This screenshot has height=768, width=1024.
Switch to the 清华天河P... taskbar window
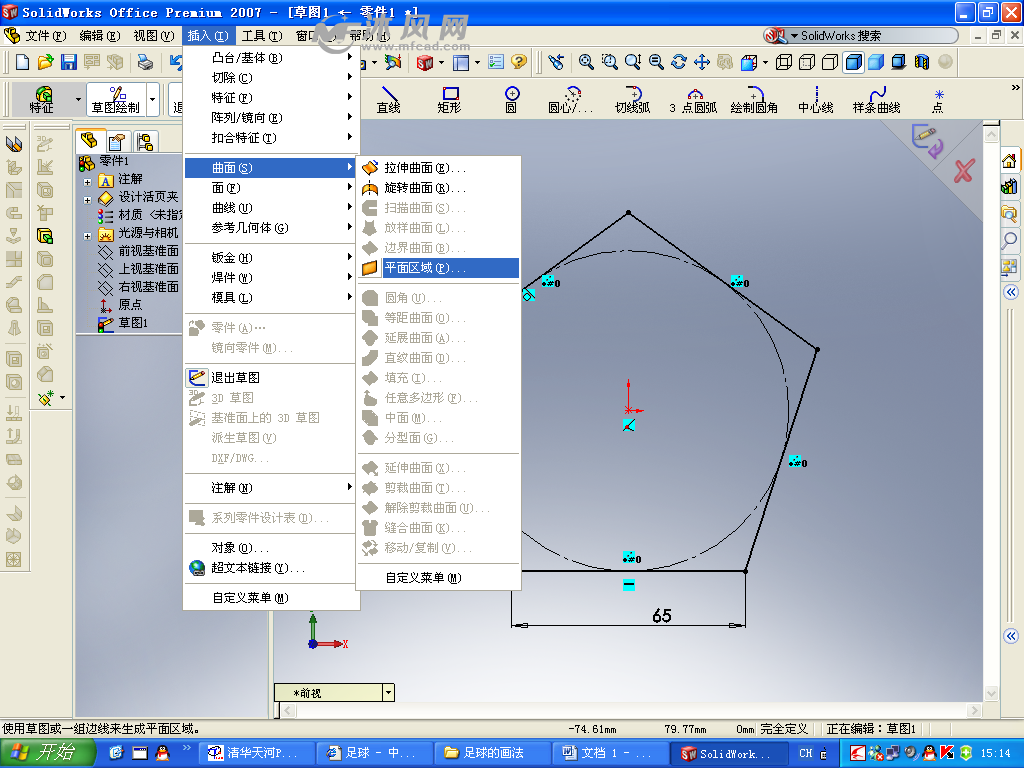tap(255, 753)
